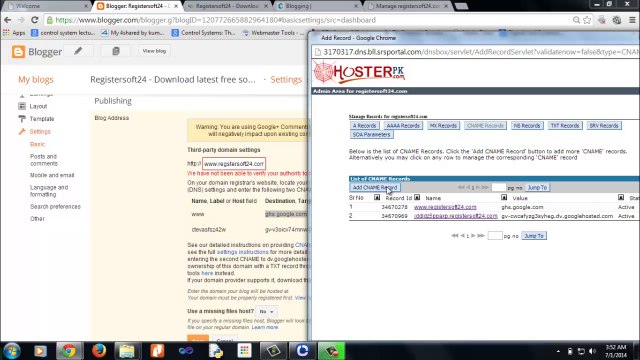The height and width of the screenshot is (360, 640).
Task: Open the NS Records tab
Action: [527, 126]
